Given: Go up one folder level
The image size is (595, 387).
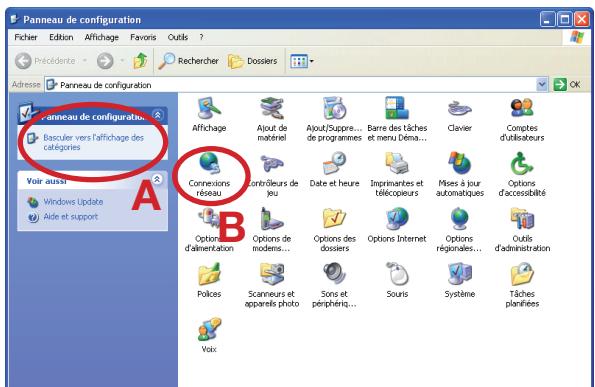Looking at the screenshot, I should (140, 61).
